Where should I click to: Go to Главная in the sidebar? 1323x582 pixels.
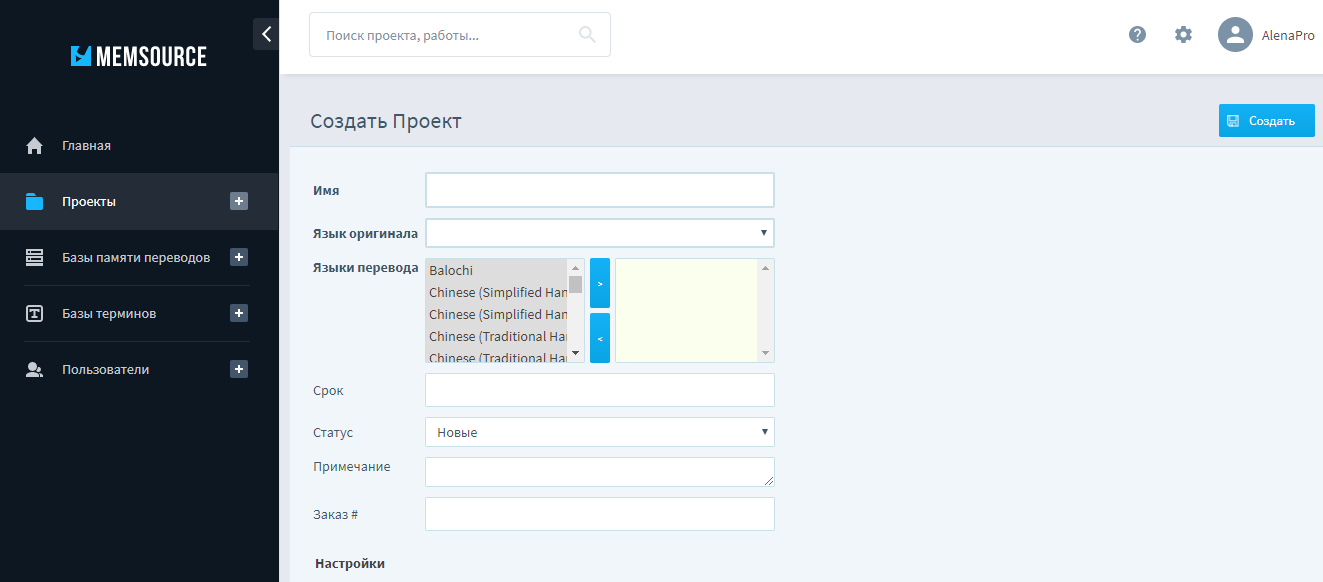pos(86,146)
